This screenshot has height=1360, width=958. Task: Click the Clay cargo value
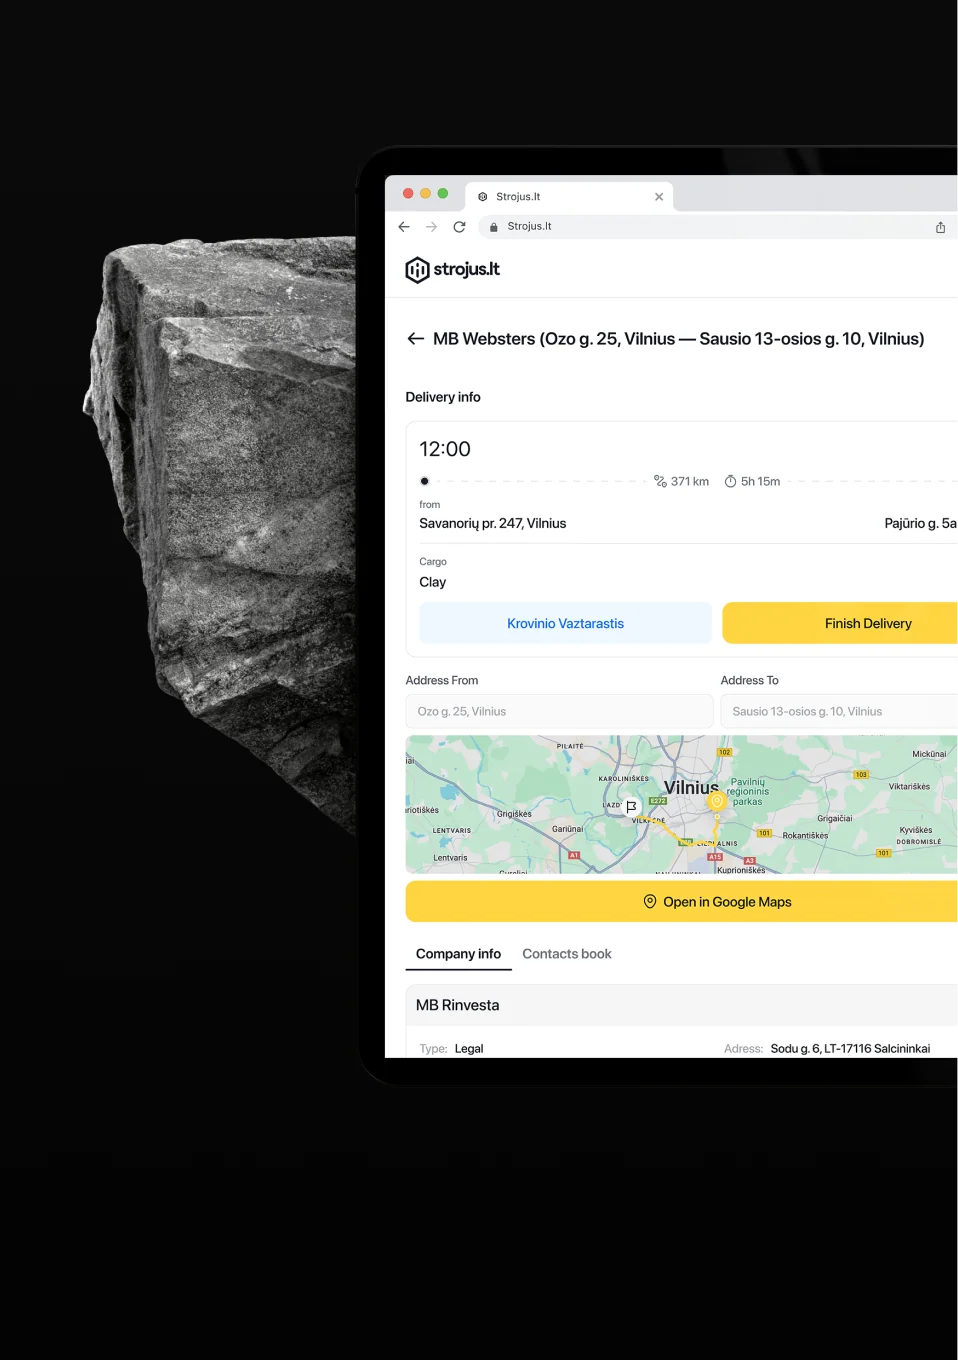coord(432,582)
